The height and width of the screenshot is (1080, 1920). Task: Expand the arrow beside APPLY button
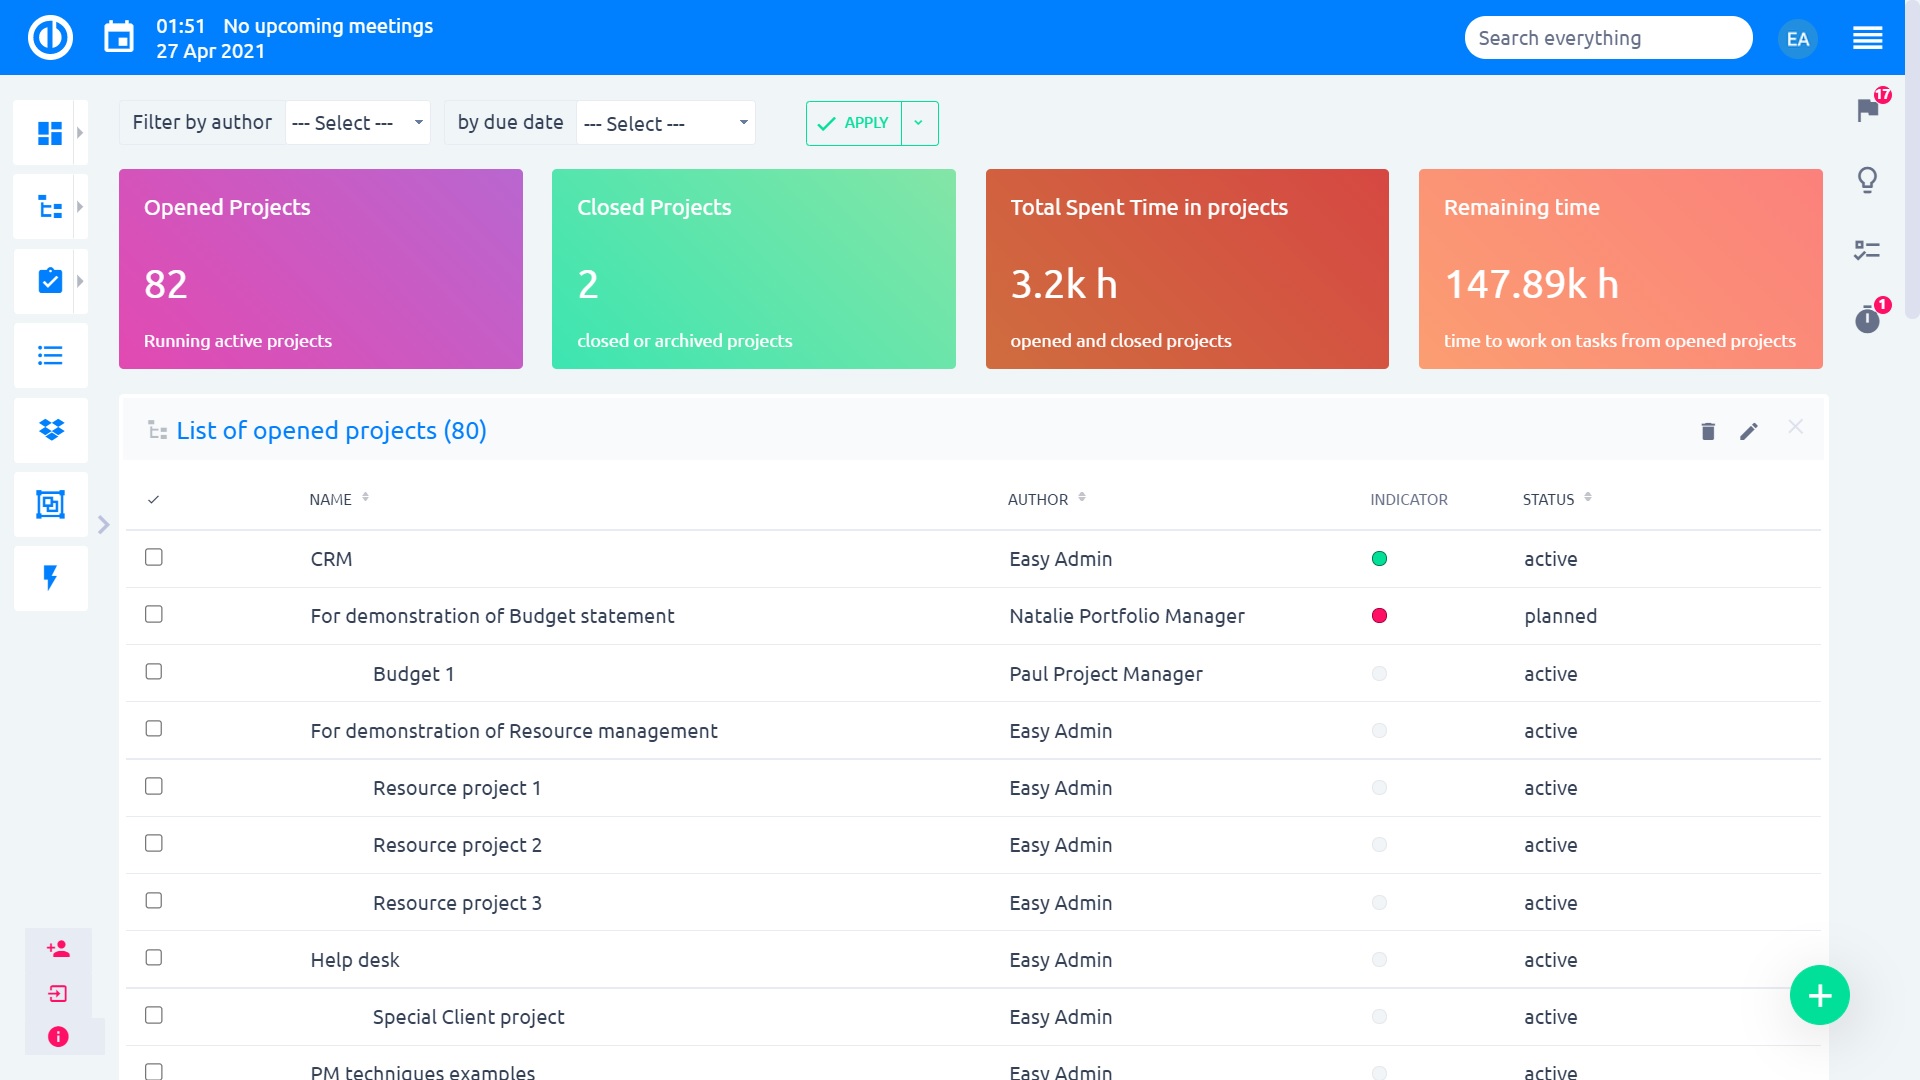pyautogui.click(x=919, y=122)
